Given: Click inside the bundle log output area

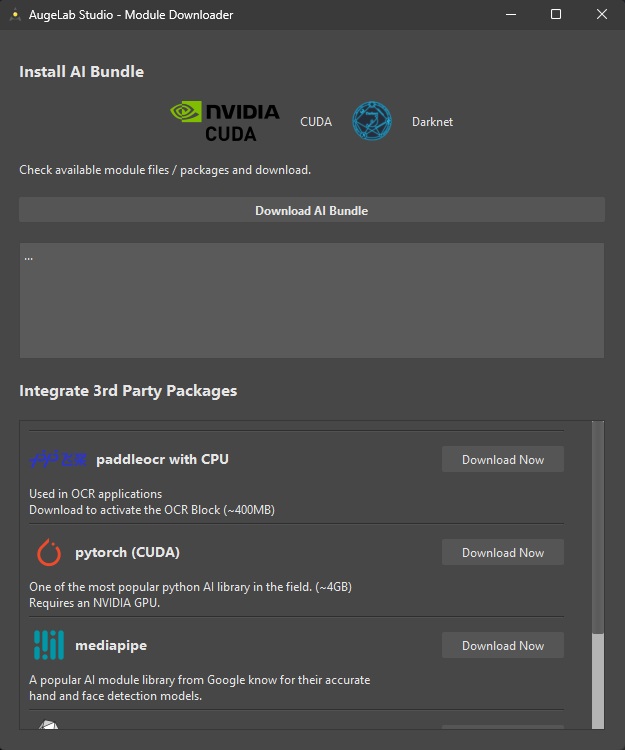Looking at the screenshot, I should click(311, 300).
